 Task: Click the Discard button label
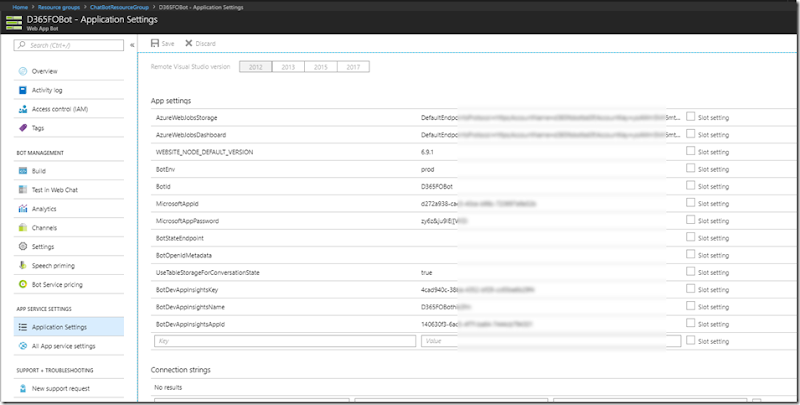[x=206, y=44]
